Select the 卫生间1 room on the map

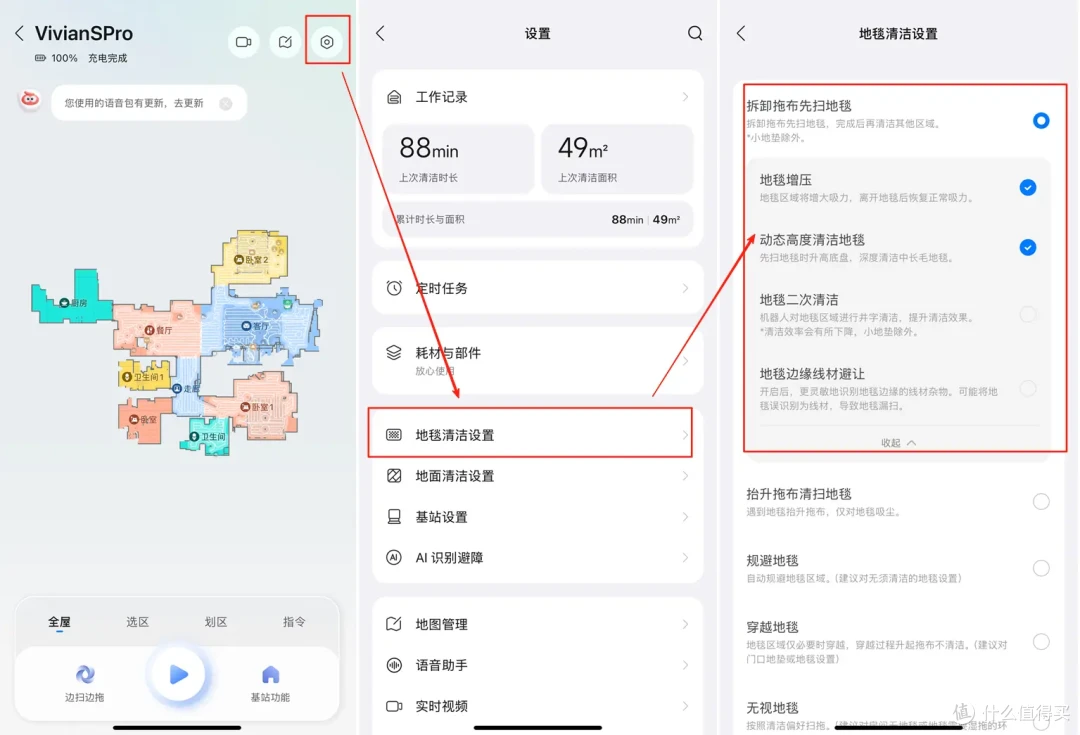(x=143, y=377)
